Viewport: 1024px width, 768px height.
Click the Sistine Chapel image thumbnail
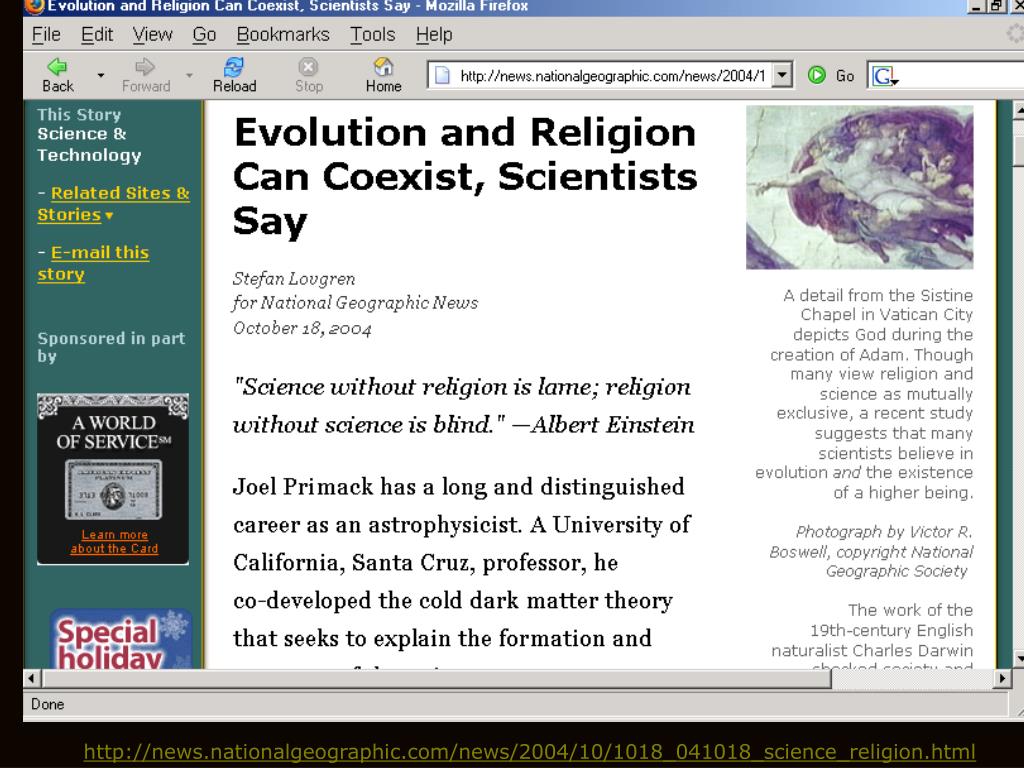coord(859,187)
